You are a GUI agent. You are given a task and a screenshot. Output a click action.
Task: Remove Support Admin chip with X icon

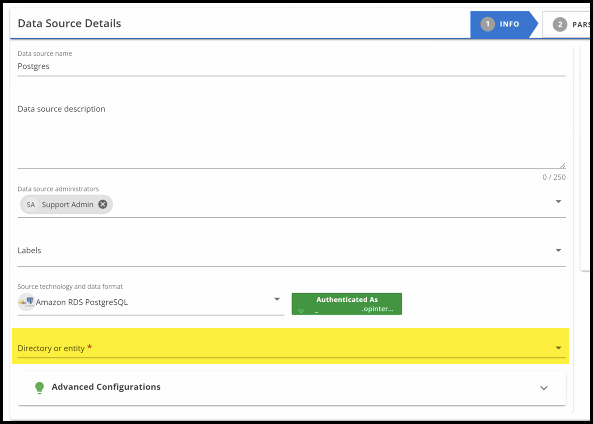tap(102, 204)
